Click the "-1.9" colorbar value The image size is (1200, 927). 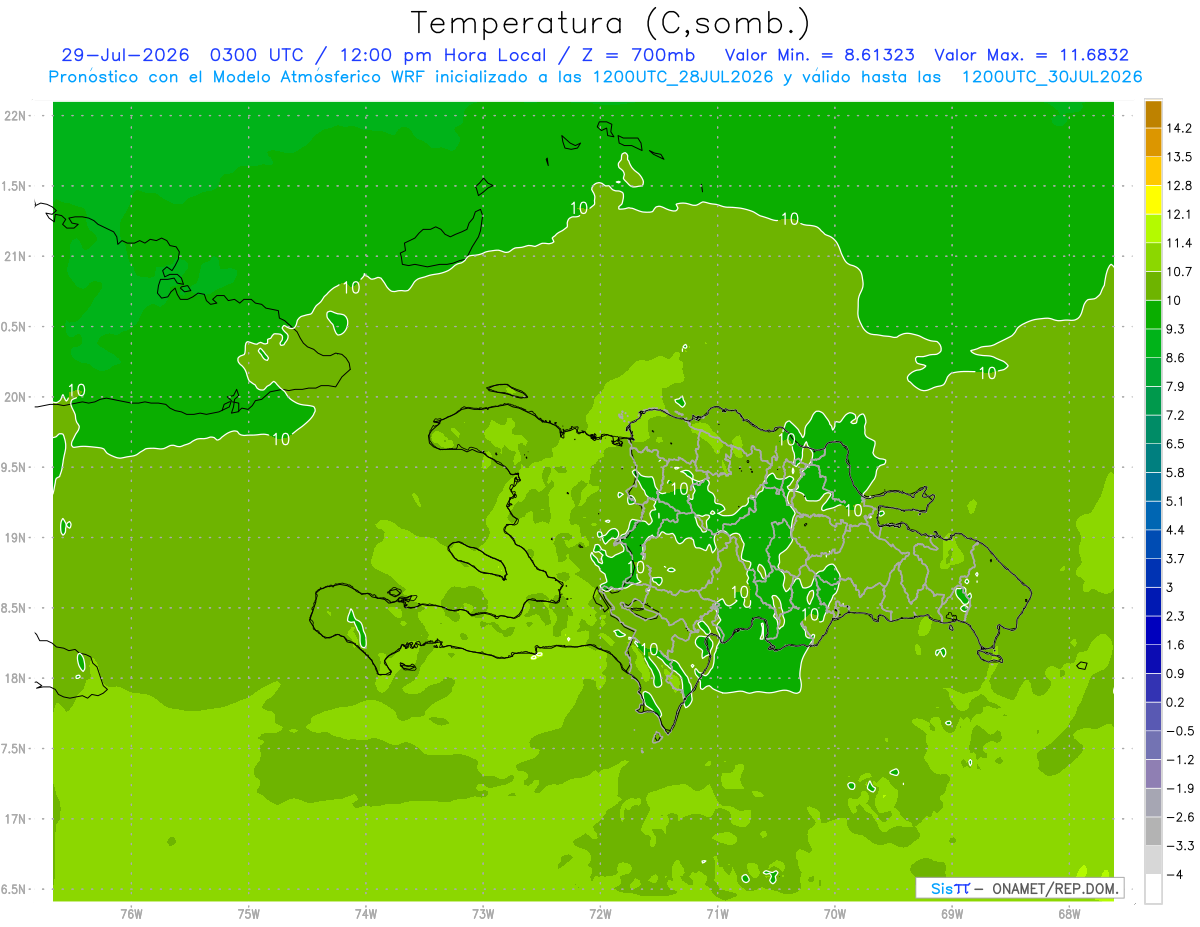[x=1180, y=789]
